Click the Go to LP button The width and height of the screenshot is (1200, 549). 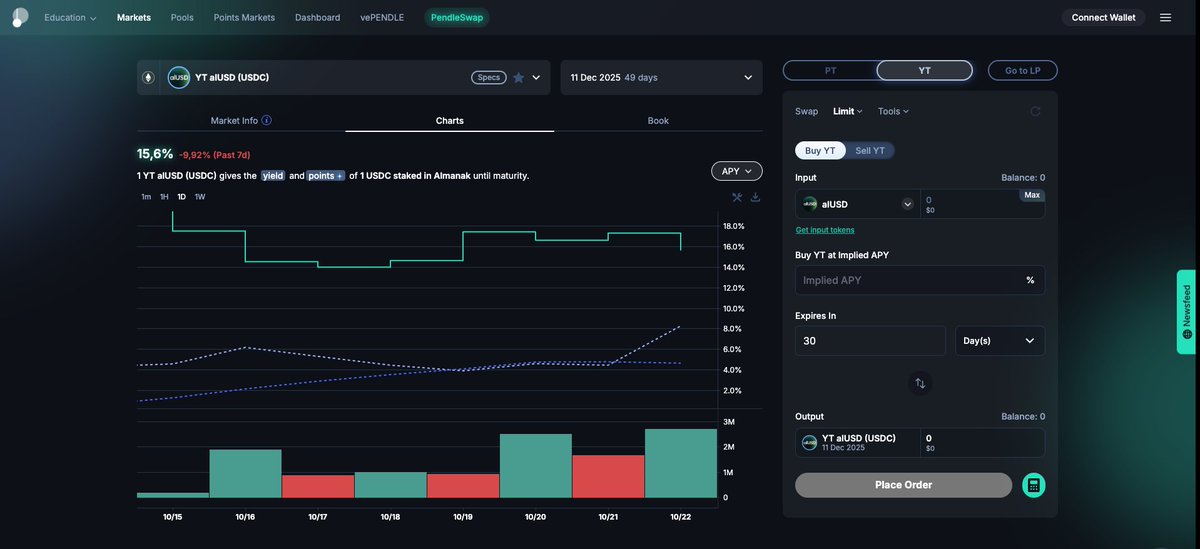[1023, 70]
